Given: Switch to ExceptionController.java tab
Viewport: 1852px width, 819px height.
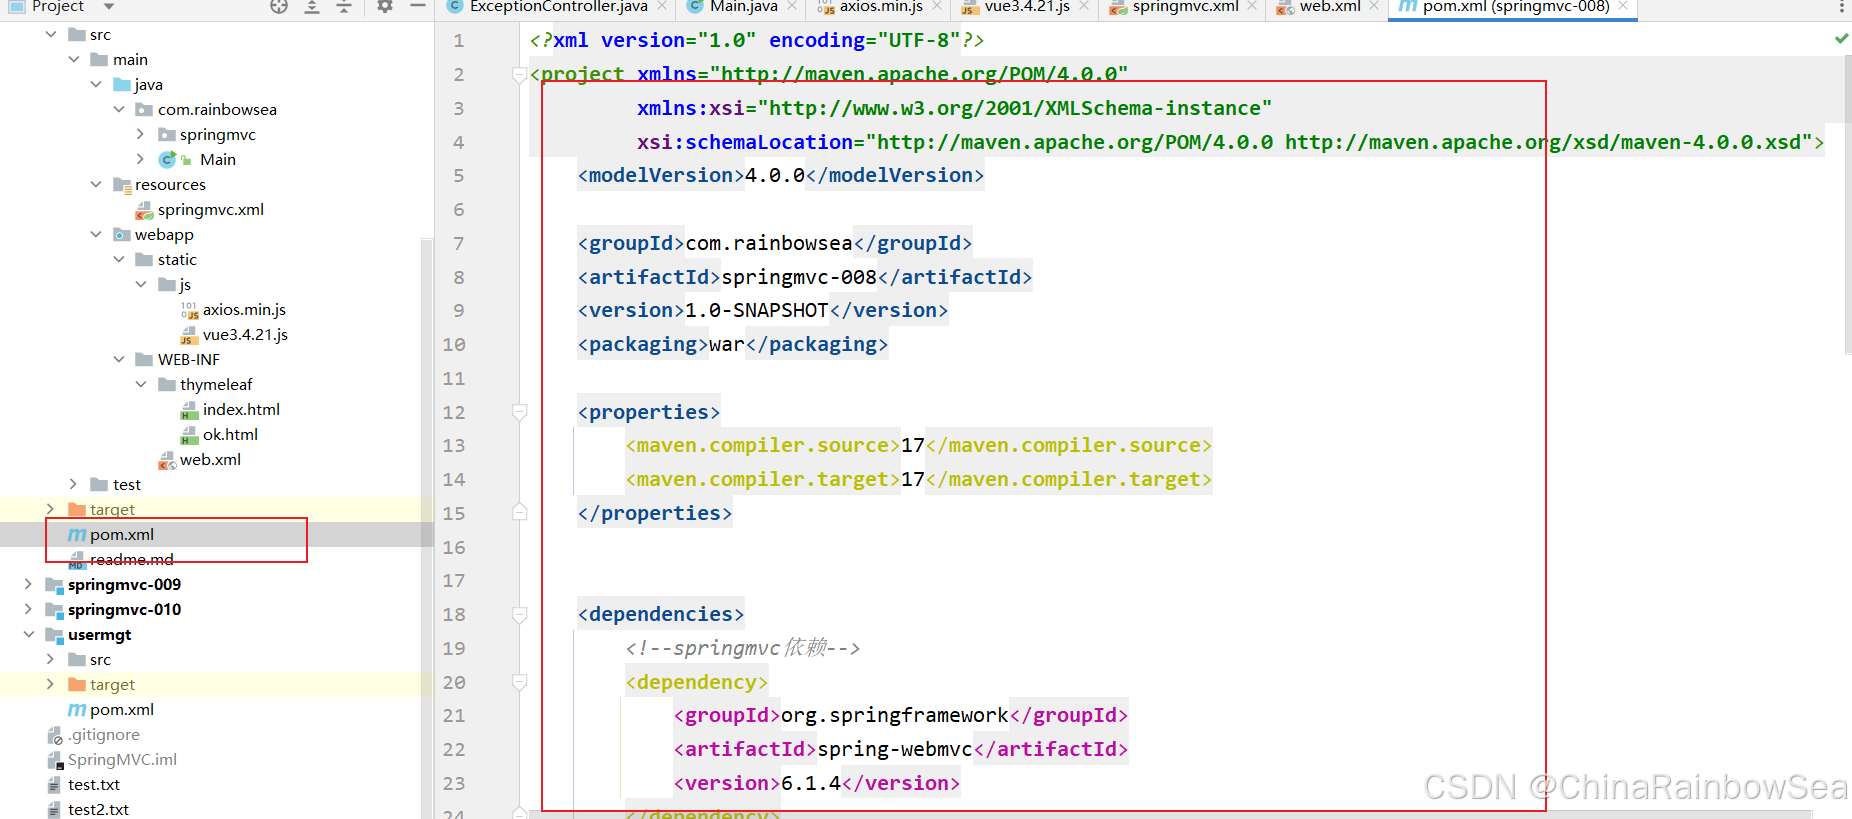Looking at the screenshot, I should pos(558,7).
